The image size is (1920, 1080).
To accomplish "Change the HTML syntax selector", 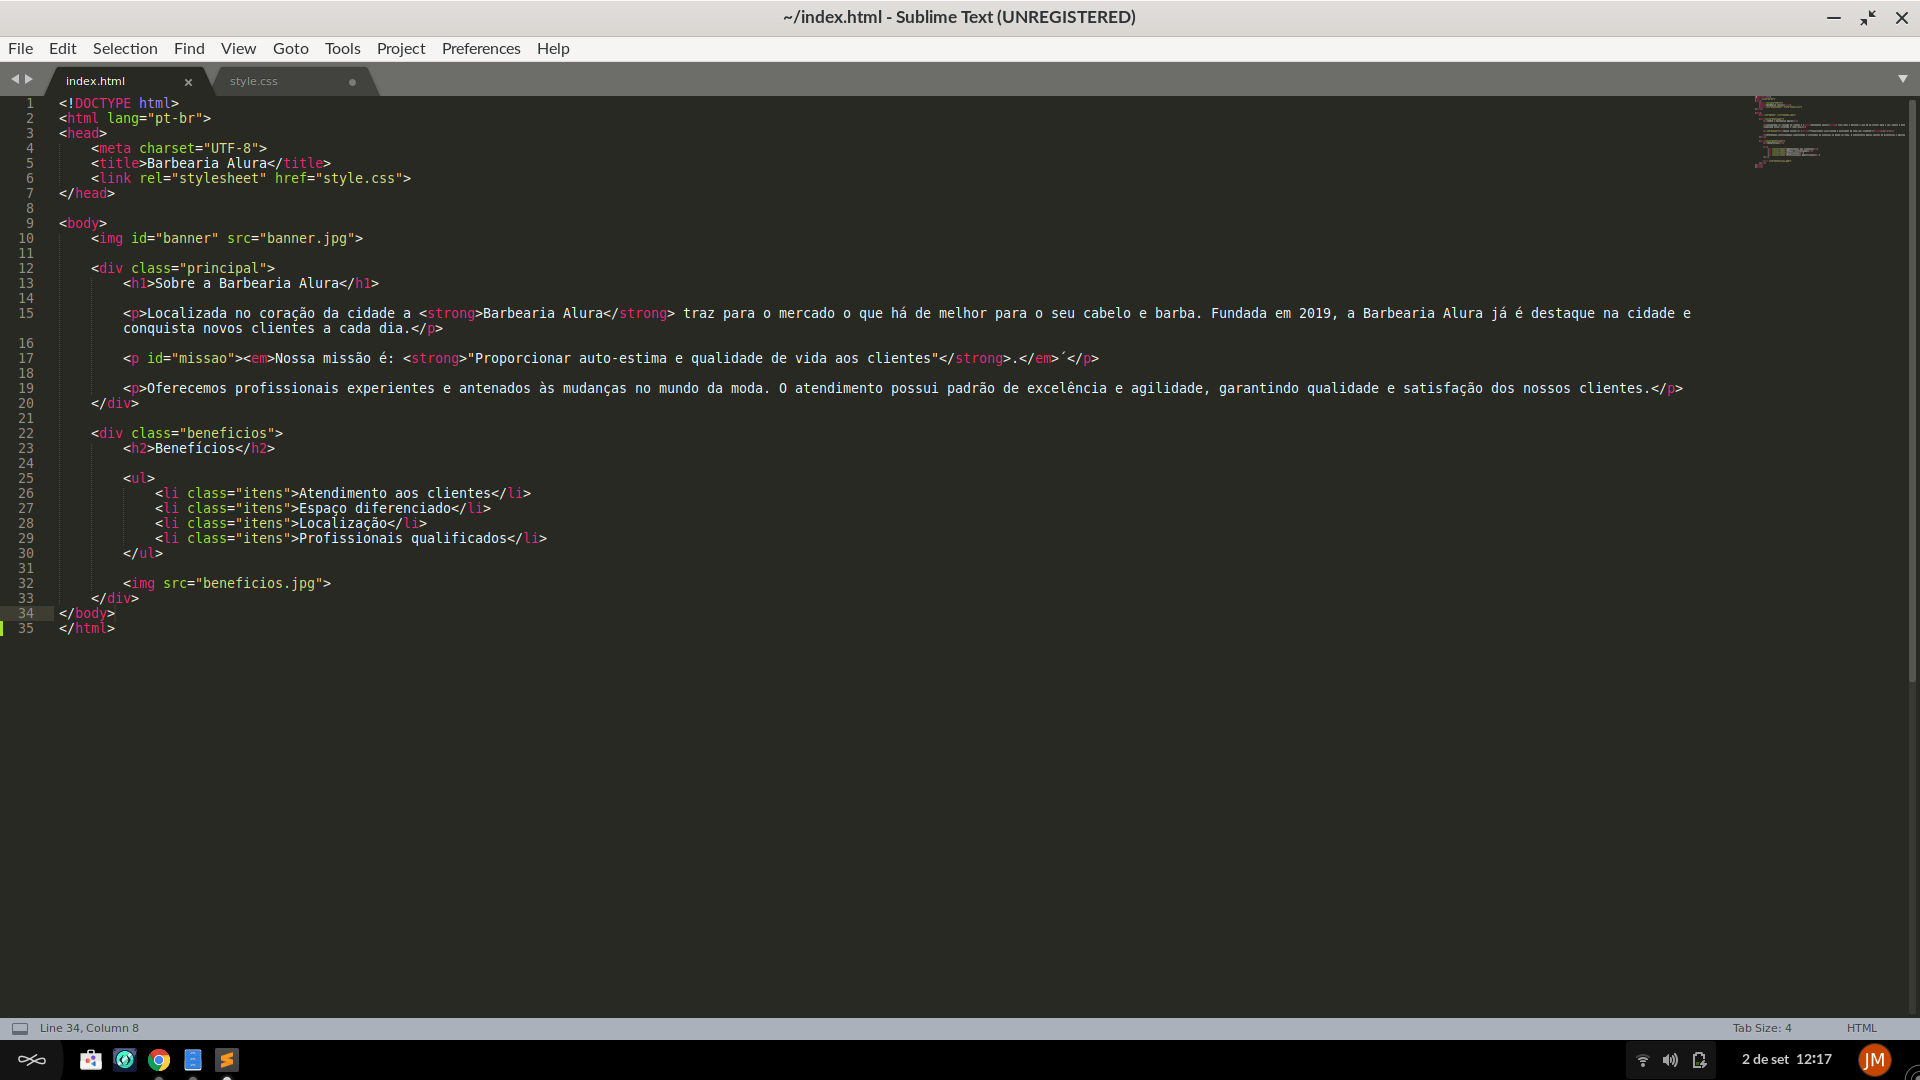I will point(1861,1028).
